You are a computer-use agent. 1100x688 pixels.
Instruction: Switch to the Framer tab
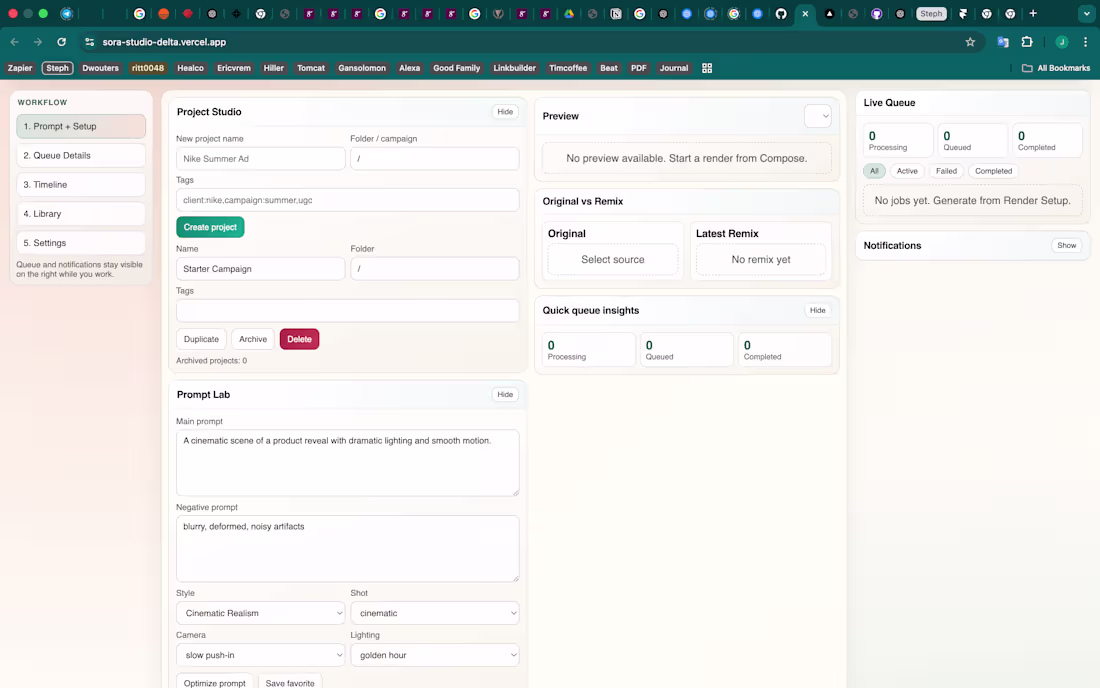(963, 13)
